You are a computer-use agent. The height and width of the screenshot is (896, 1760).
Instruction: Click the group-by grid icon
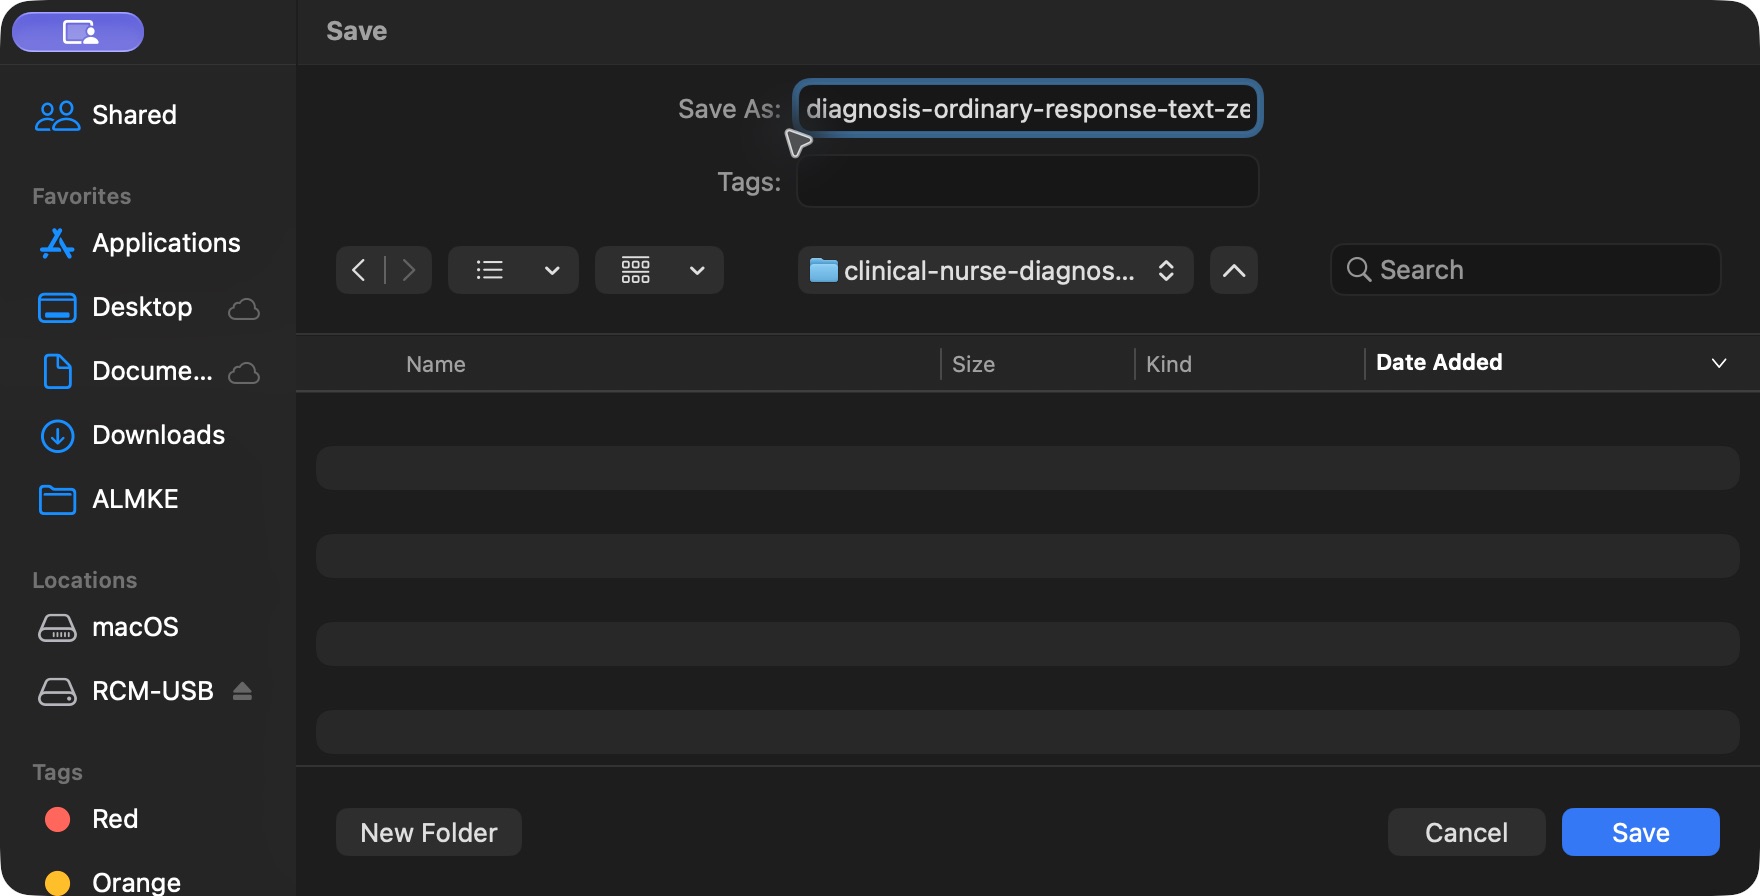pyautogui.click(x=636, y=270)
